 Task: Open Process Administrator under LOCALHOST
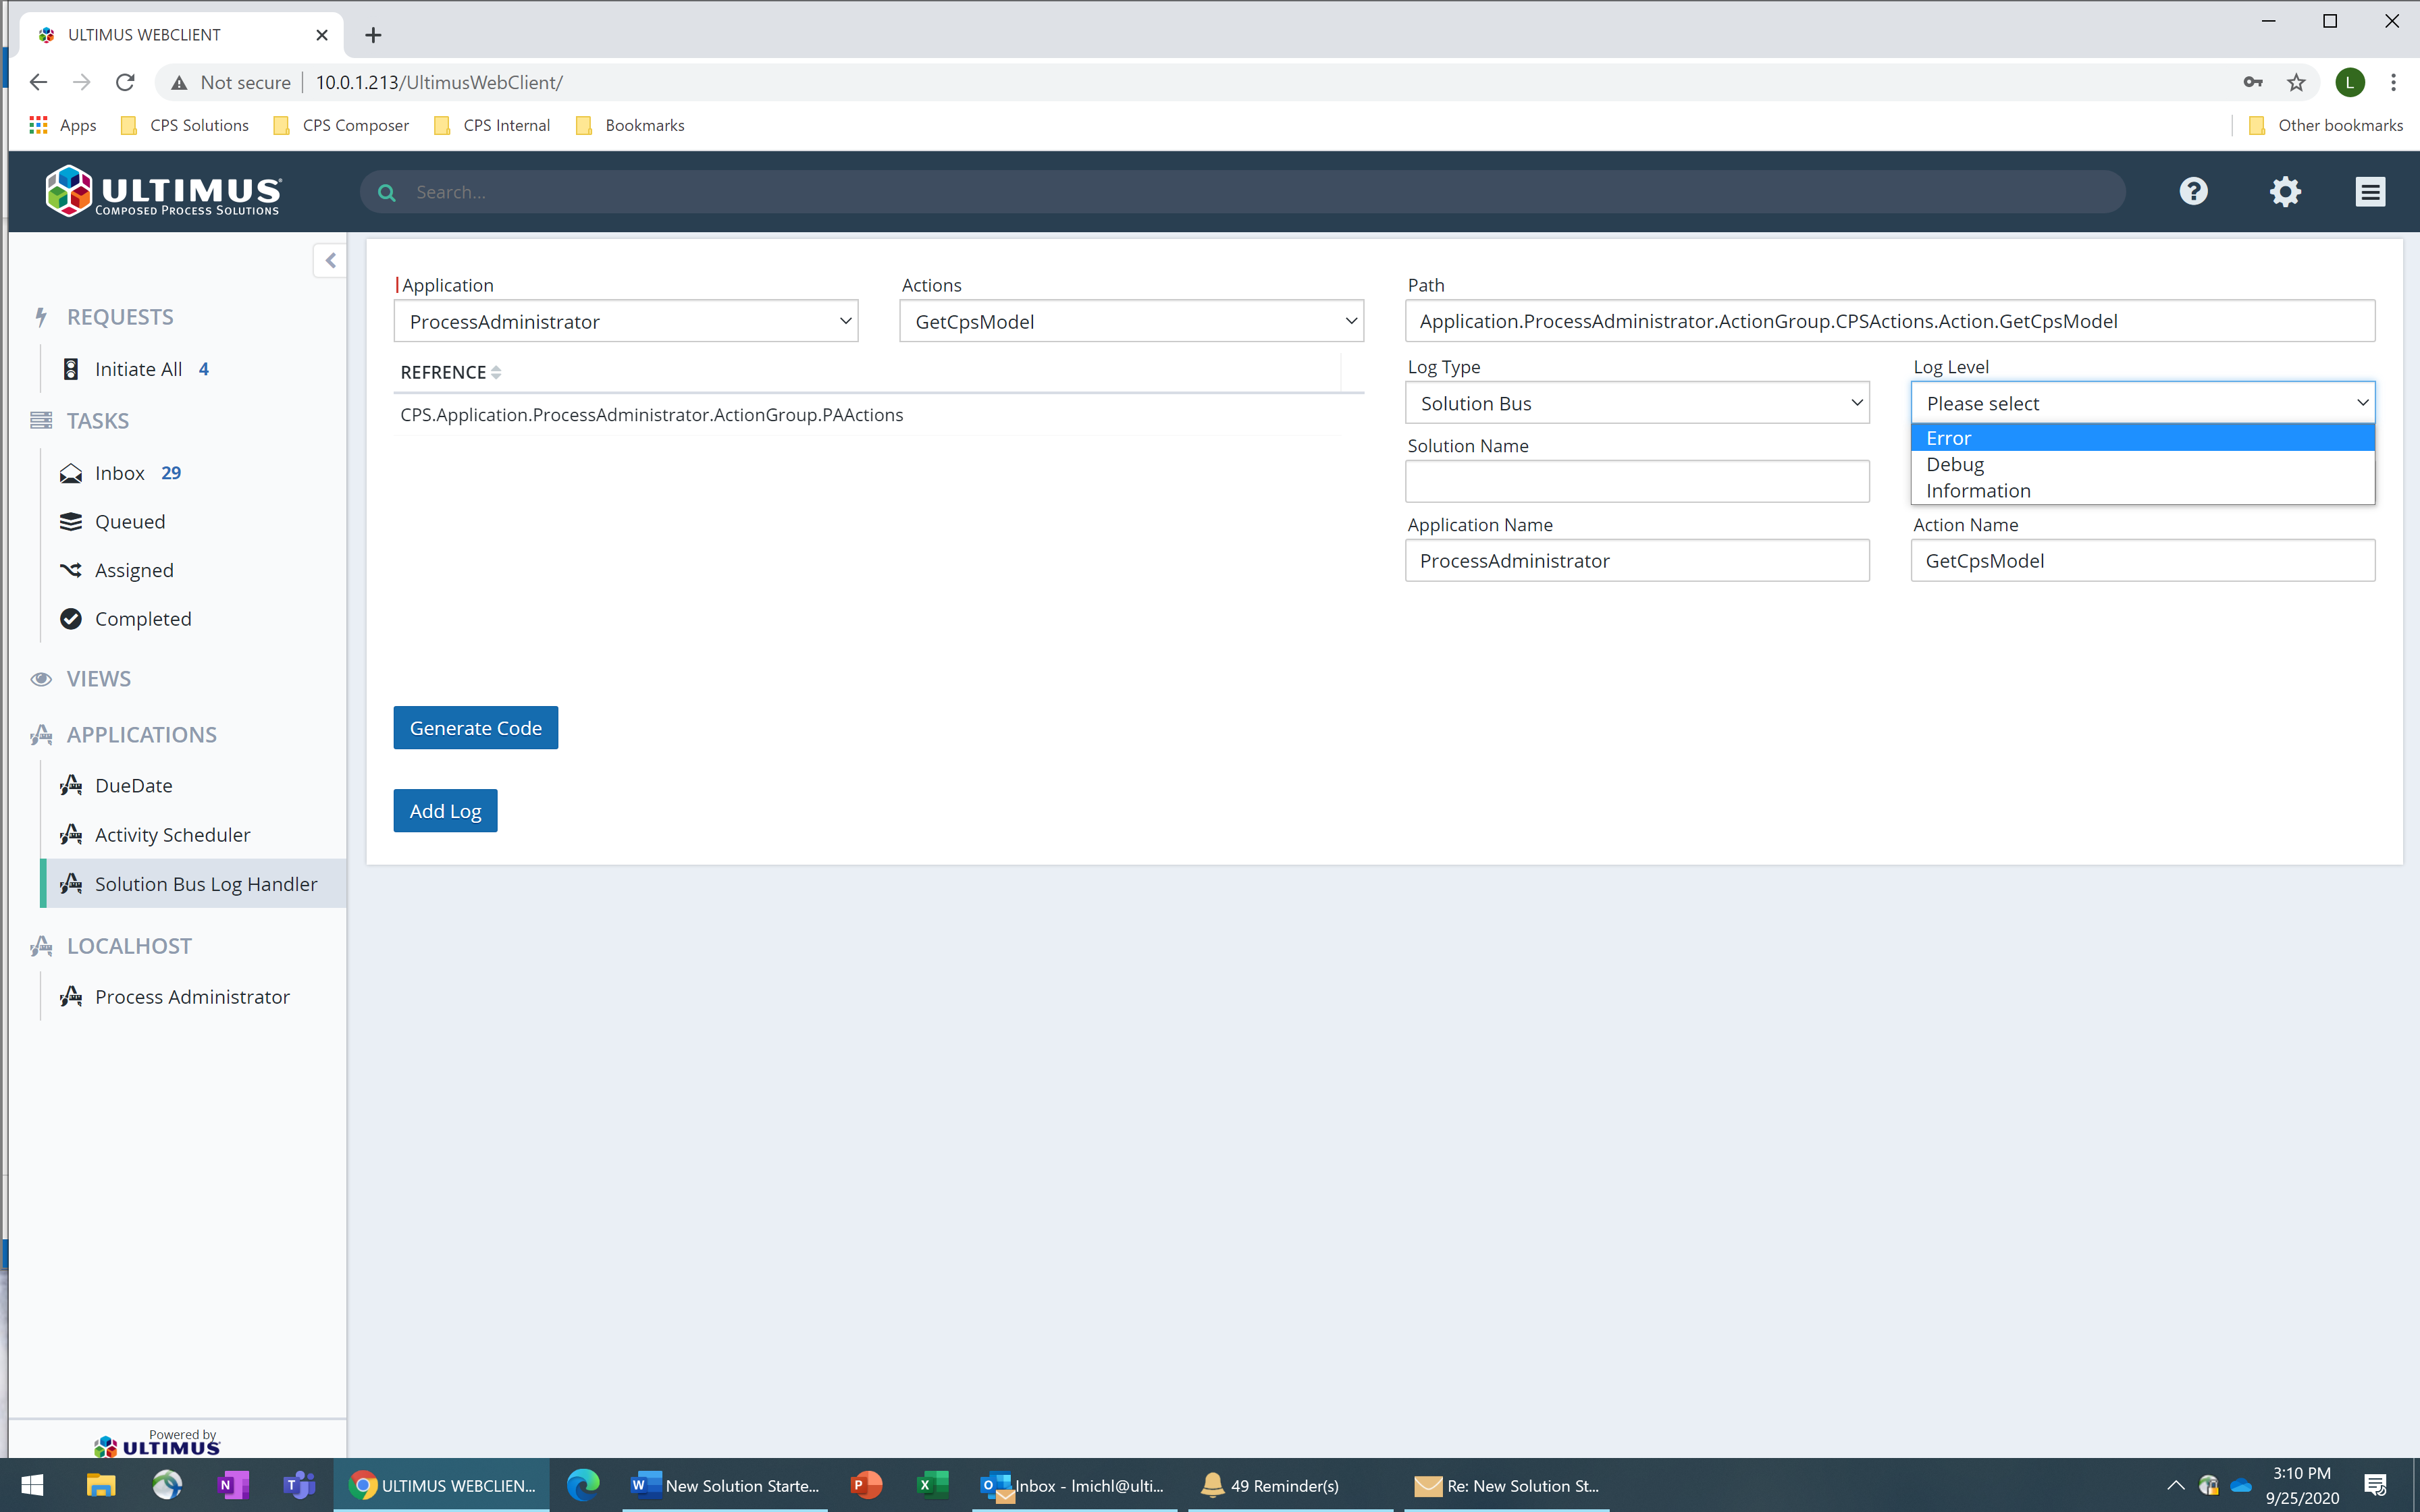point(191,996)
